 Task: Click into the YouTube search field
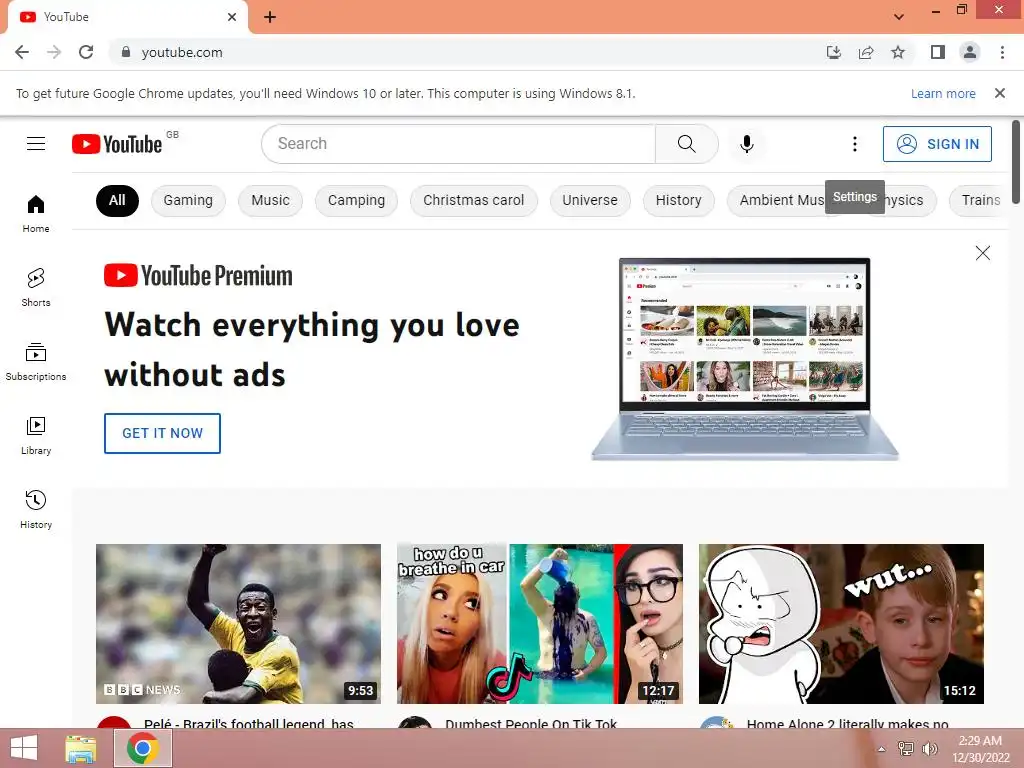coord(458,144)
